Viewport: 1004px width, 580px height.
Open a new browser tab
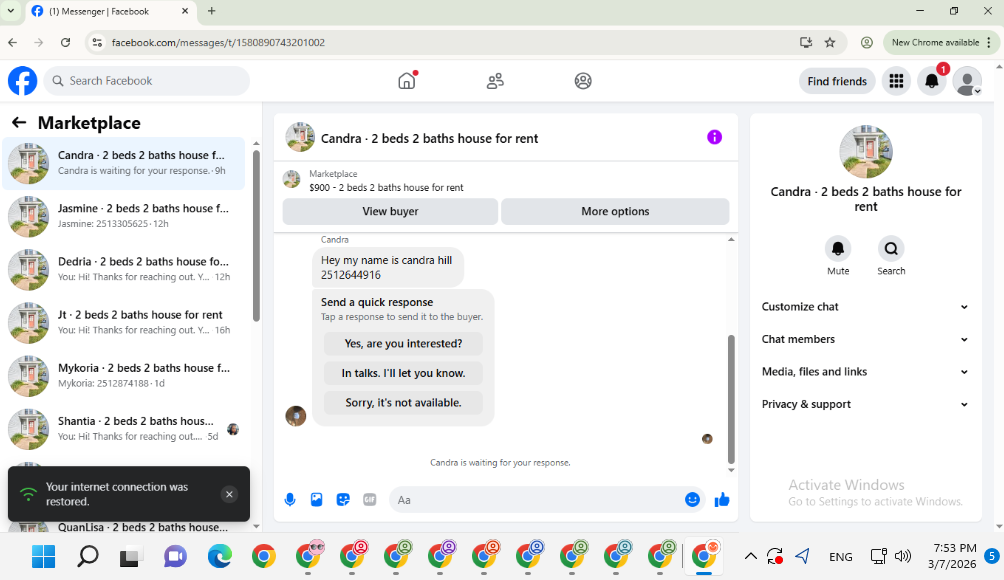pyautogui.click(x=211, y=11)
